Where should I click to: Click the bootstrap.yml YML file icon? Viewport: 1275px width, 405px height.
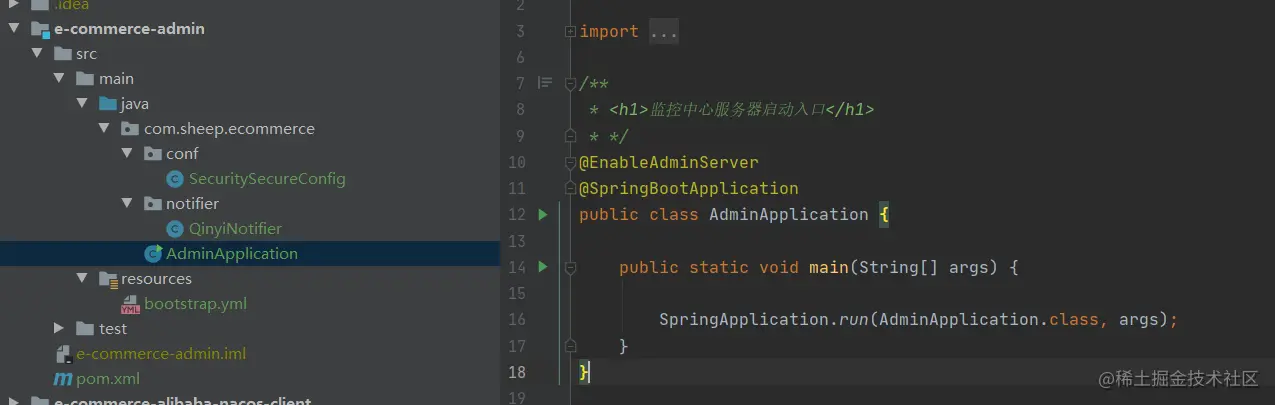(x=130, y=304)
